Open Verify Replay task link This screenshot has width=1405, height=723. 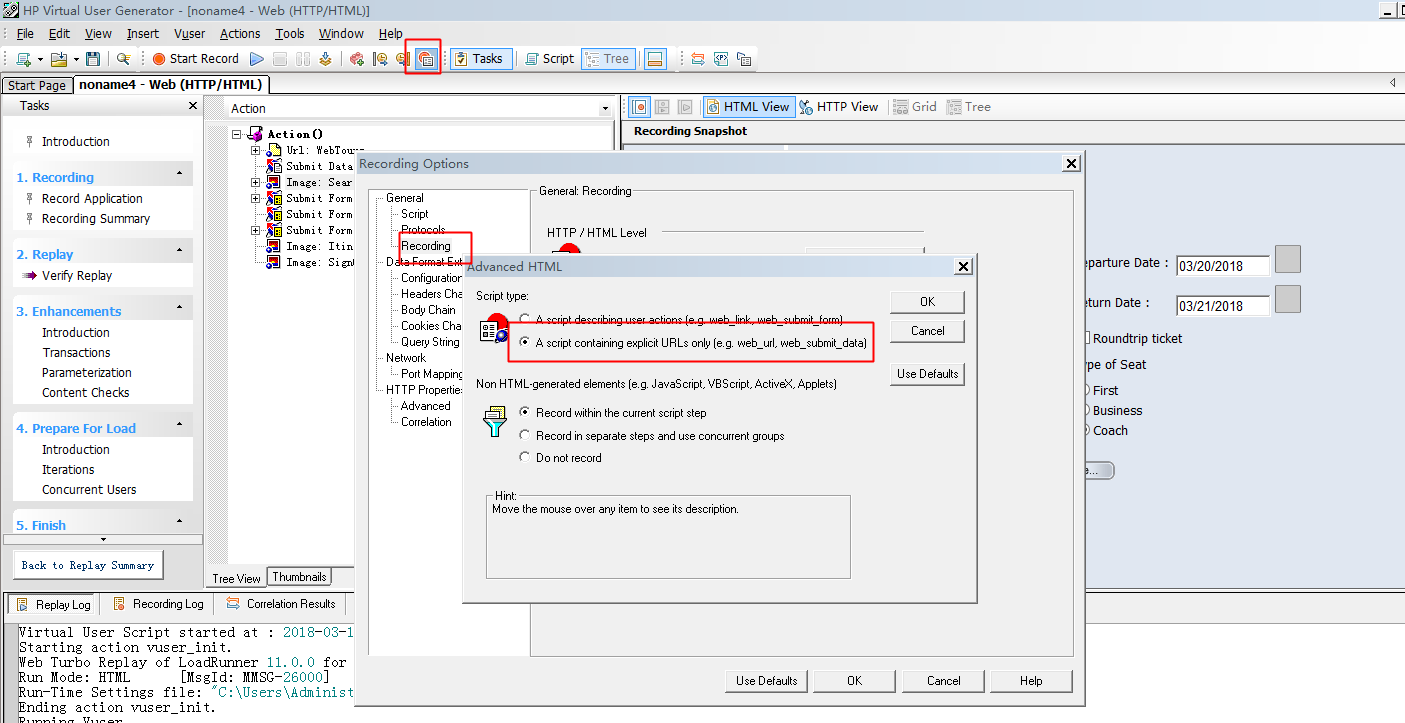pos(77,275)
